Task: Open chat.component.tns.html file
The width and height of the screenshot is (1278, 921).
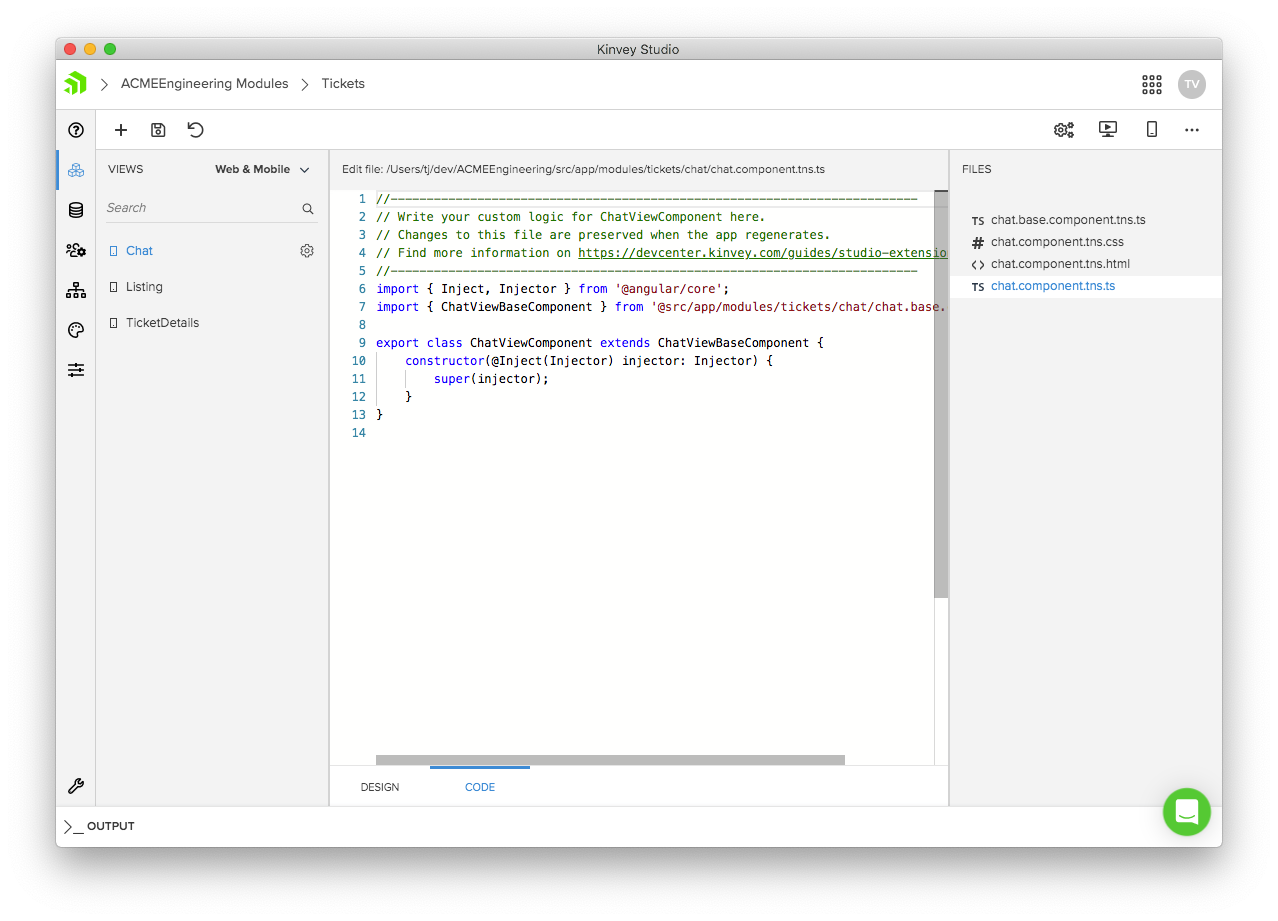Action: tap(1060, 264)
